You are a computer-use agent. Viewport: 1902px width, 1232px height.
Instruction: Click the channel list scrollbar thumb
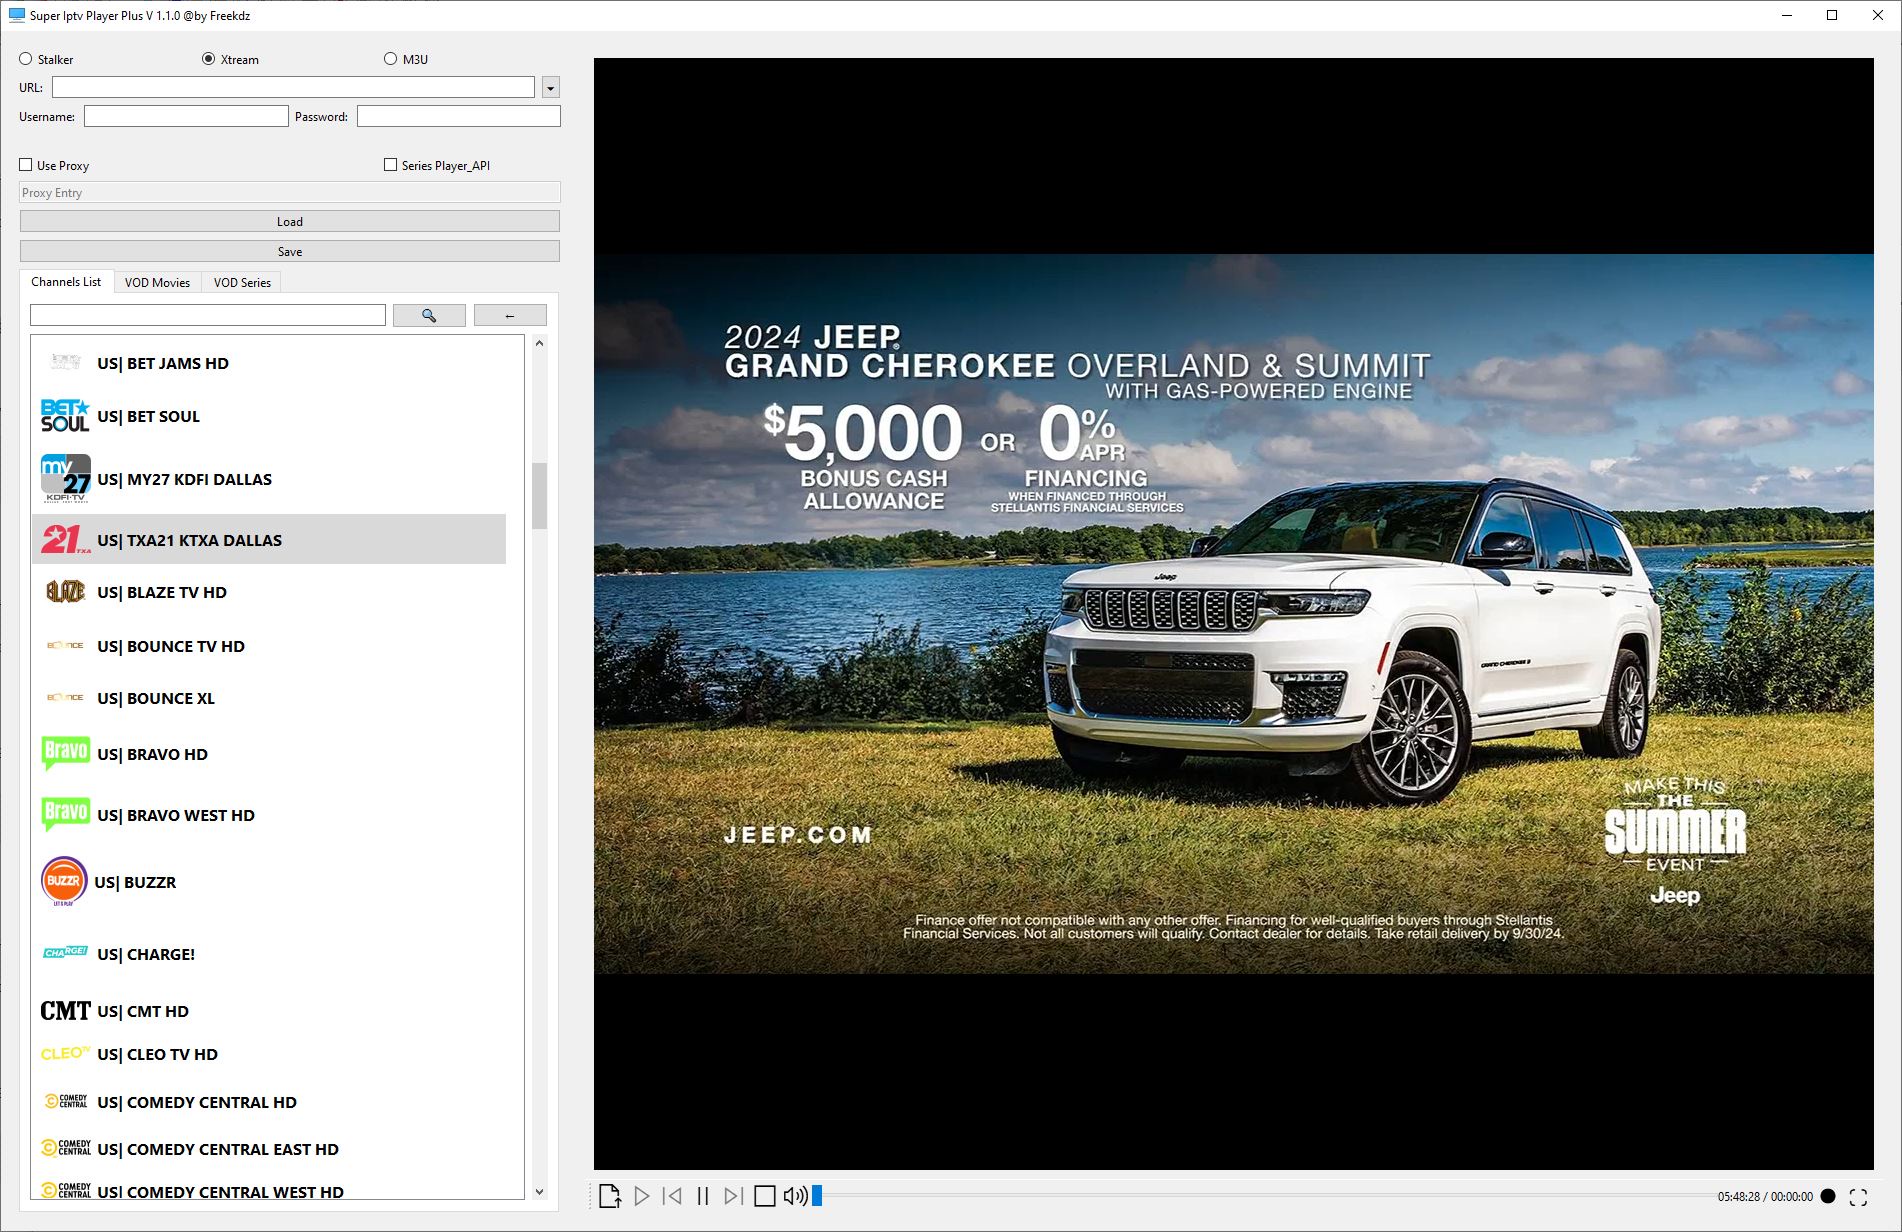(539, 495)
